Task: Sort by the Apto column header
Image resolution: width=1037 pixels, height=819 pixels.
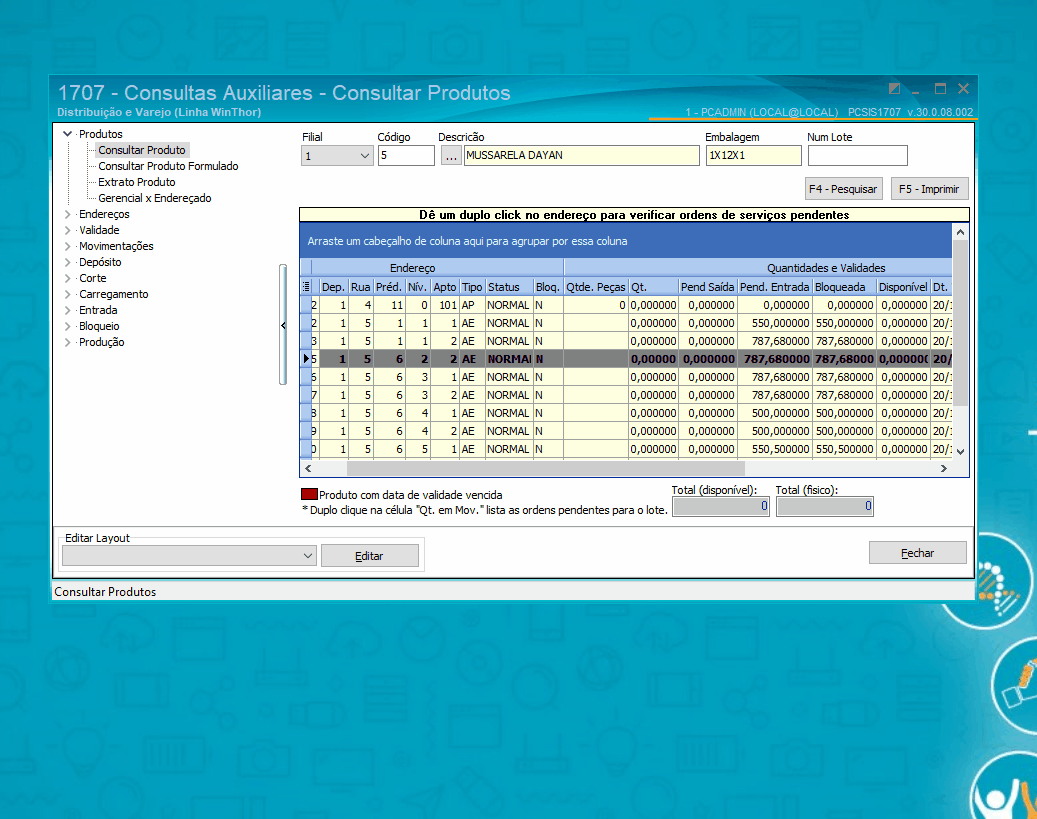Action: [445, 287]
